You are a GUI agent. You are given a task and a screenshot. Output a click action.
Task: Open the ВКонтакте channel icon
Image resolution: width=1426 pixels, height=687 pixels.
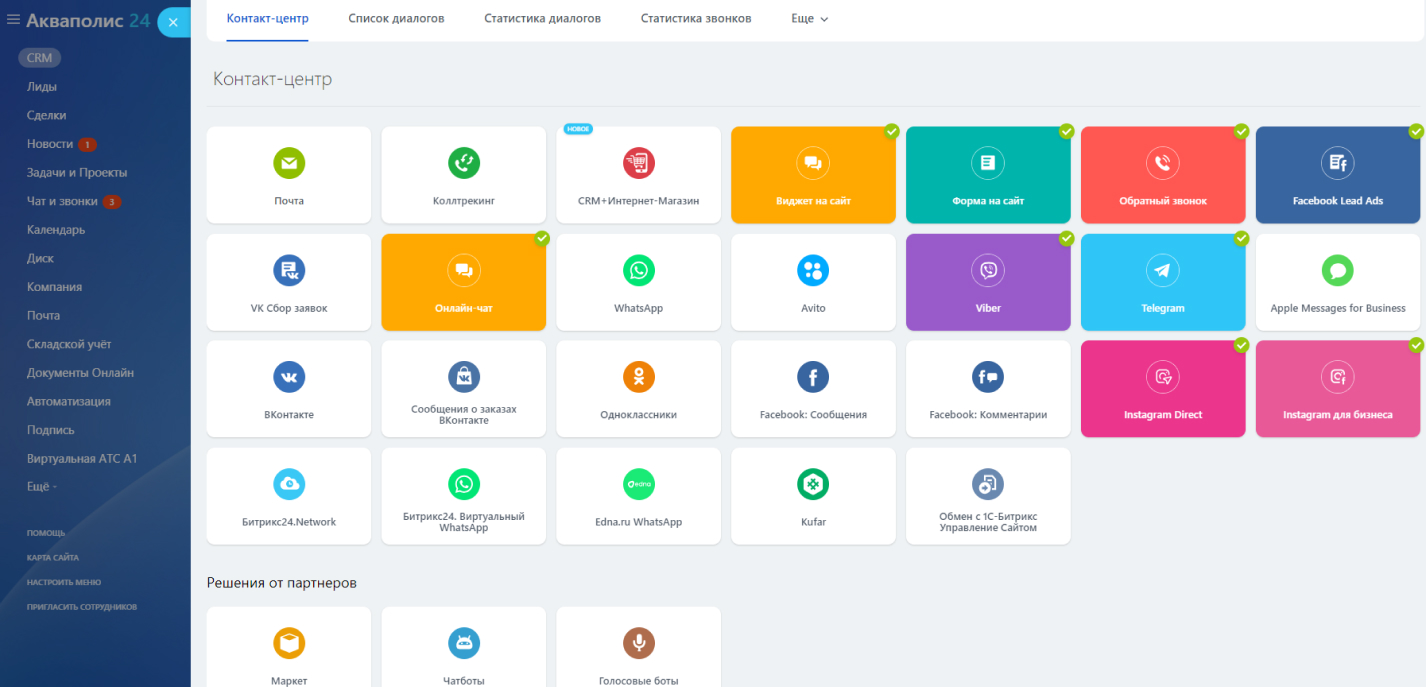[289, 377]
